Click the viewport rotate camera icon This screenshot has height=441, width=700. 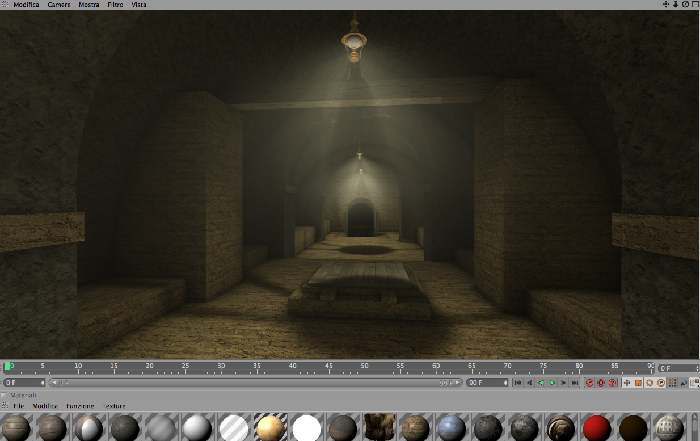click(x=685, y=4)
